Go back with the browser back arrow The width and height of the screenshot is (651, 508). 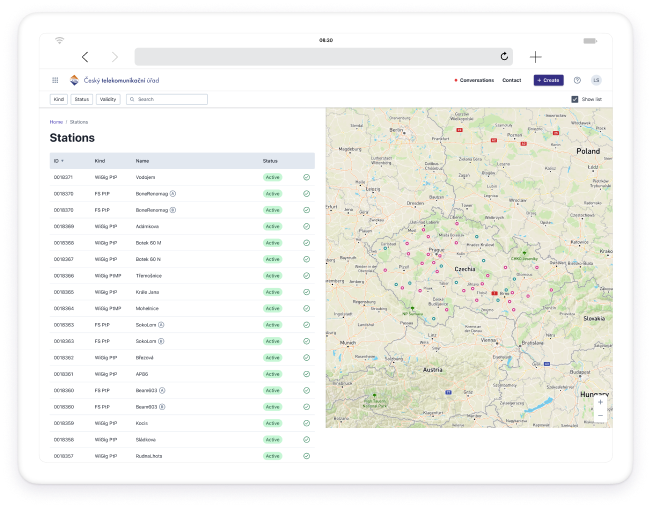pos(85,57)
